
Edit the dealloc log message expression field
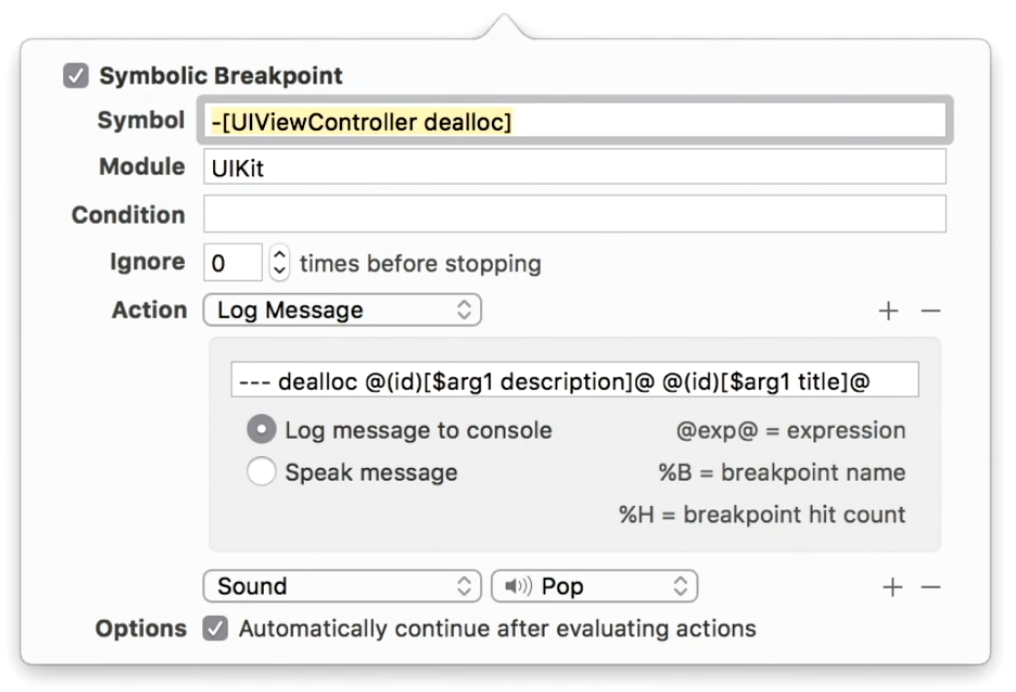click(574, 379)
